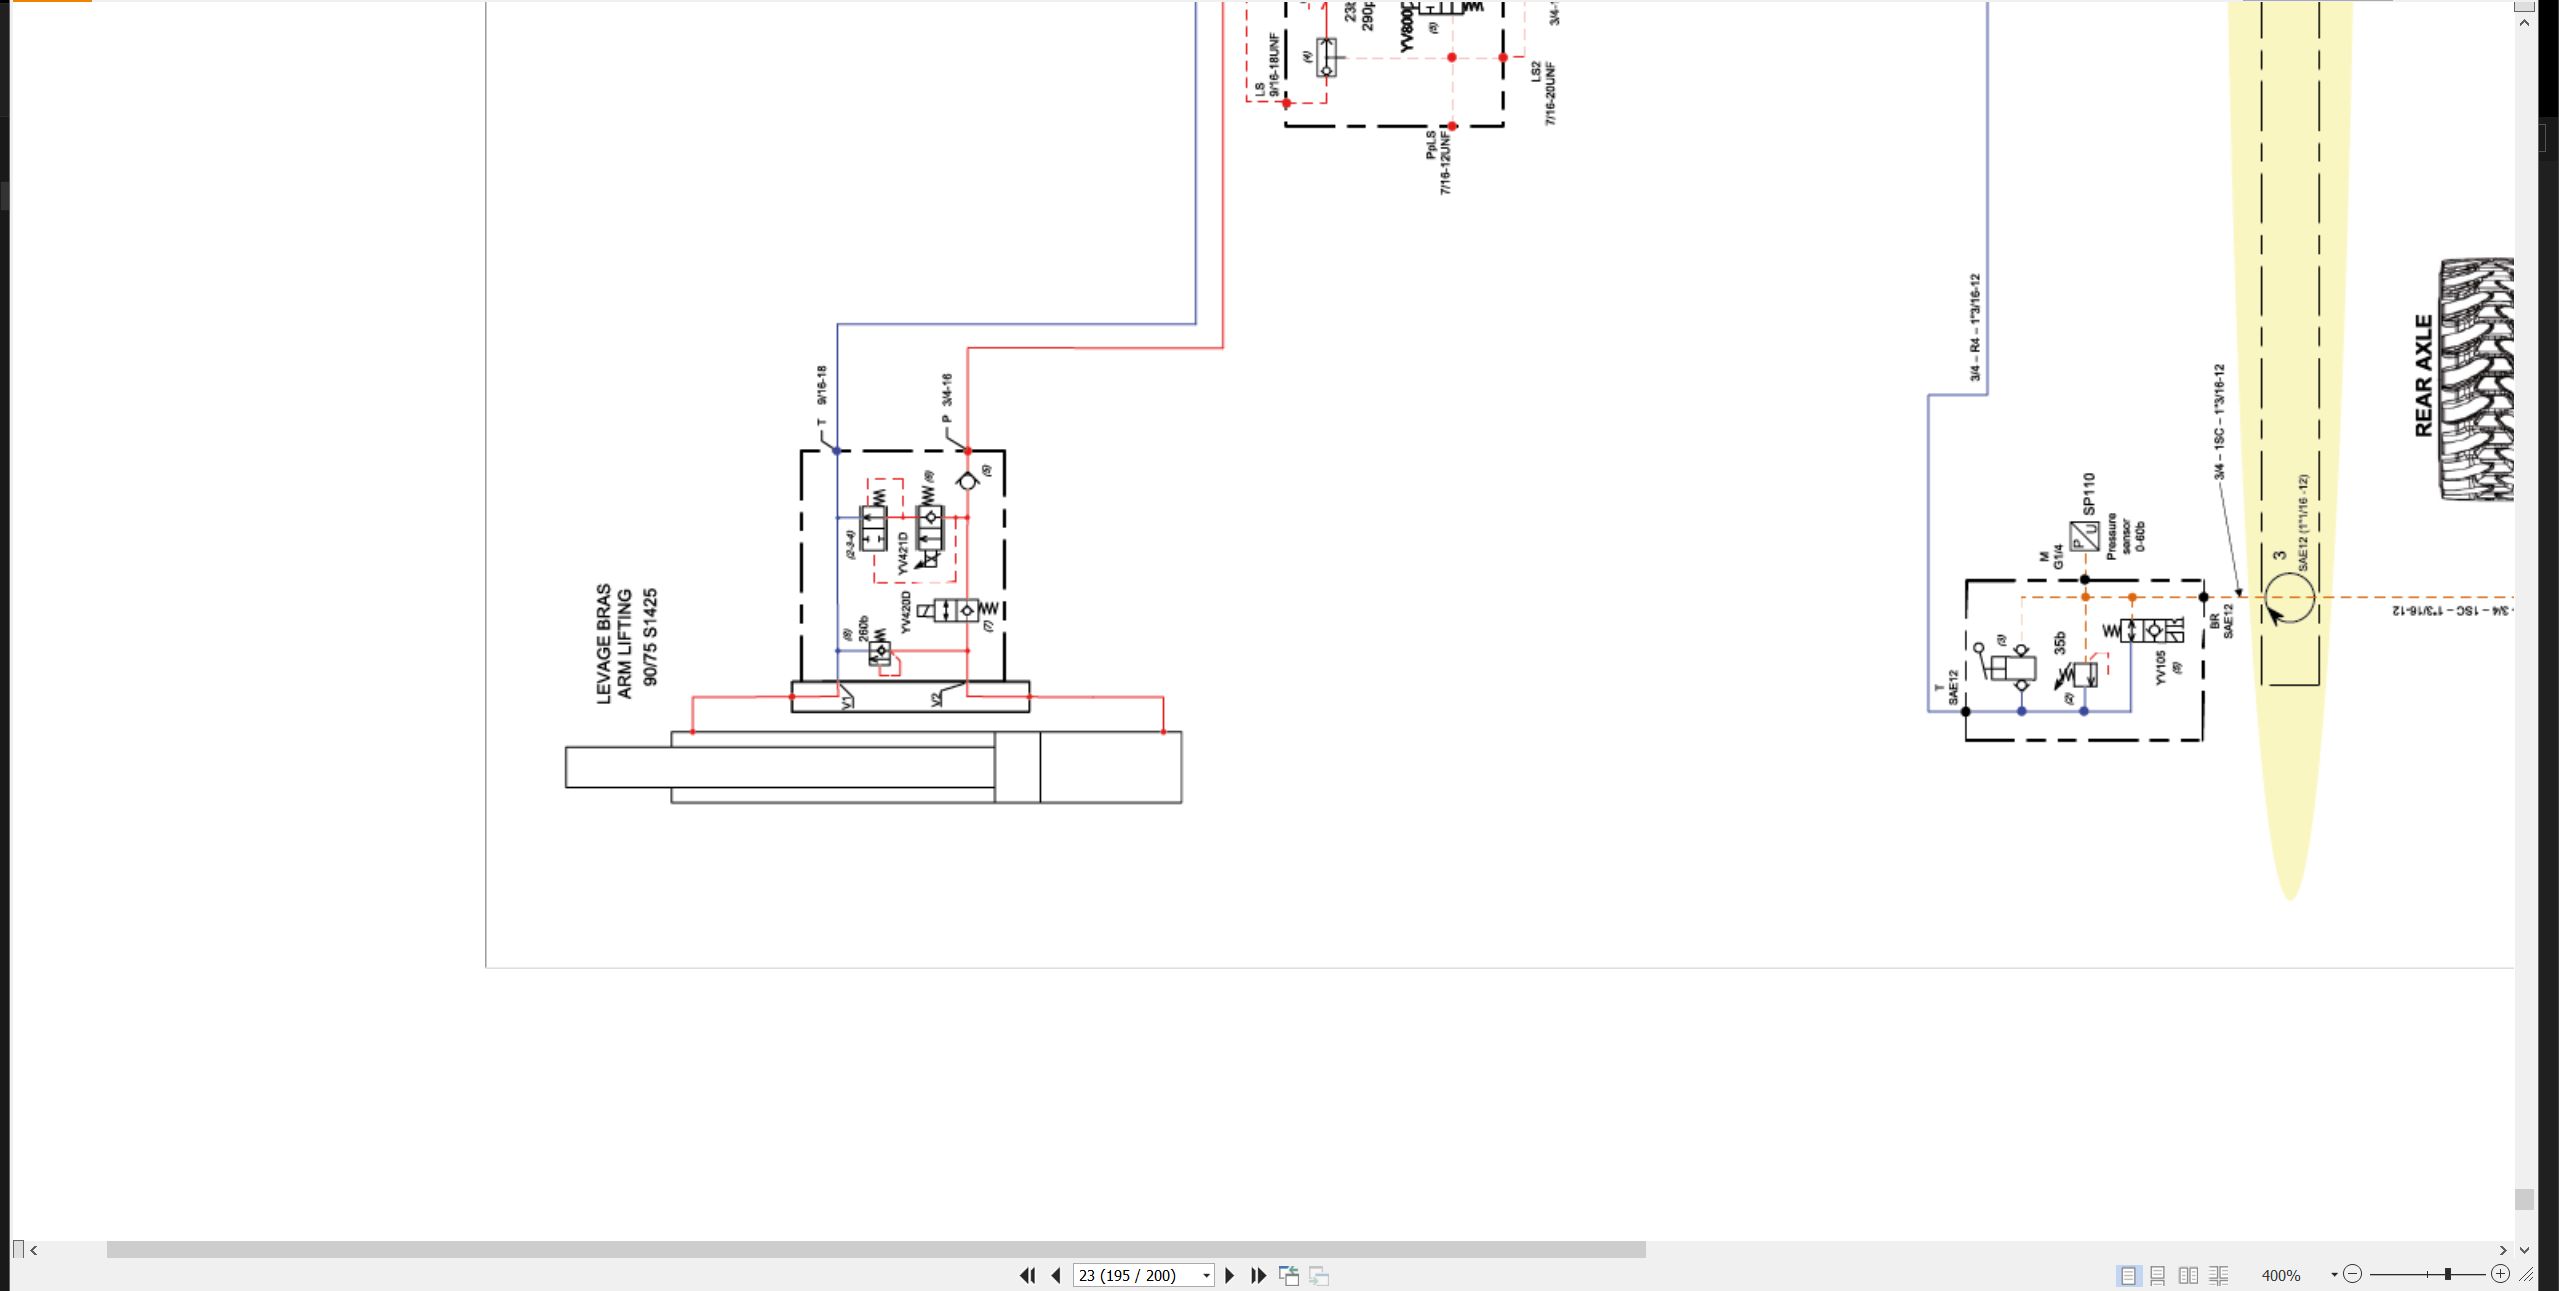The height and width of the screenshot is (1291, 2559).
Task: Open the 400% zoom level dropdown
Action: pos(2334,1275)
